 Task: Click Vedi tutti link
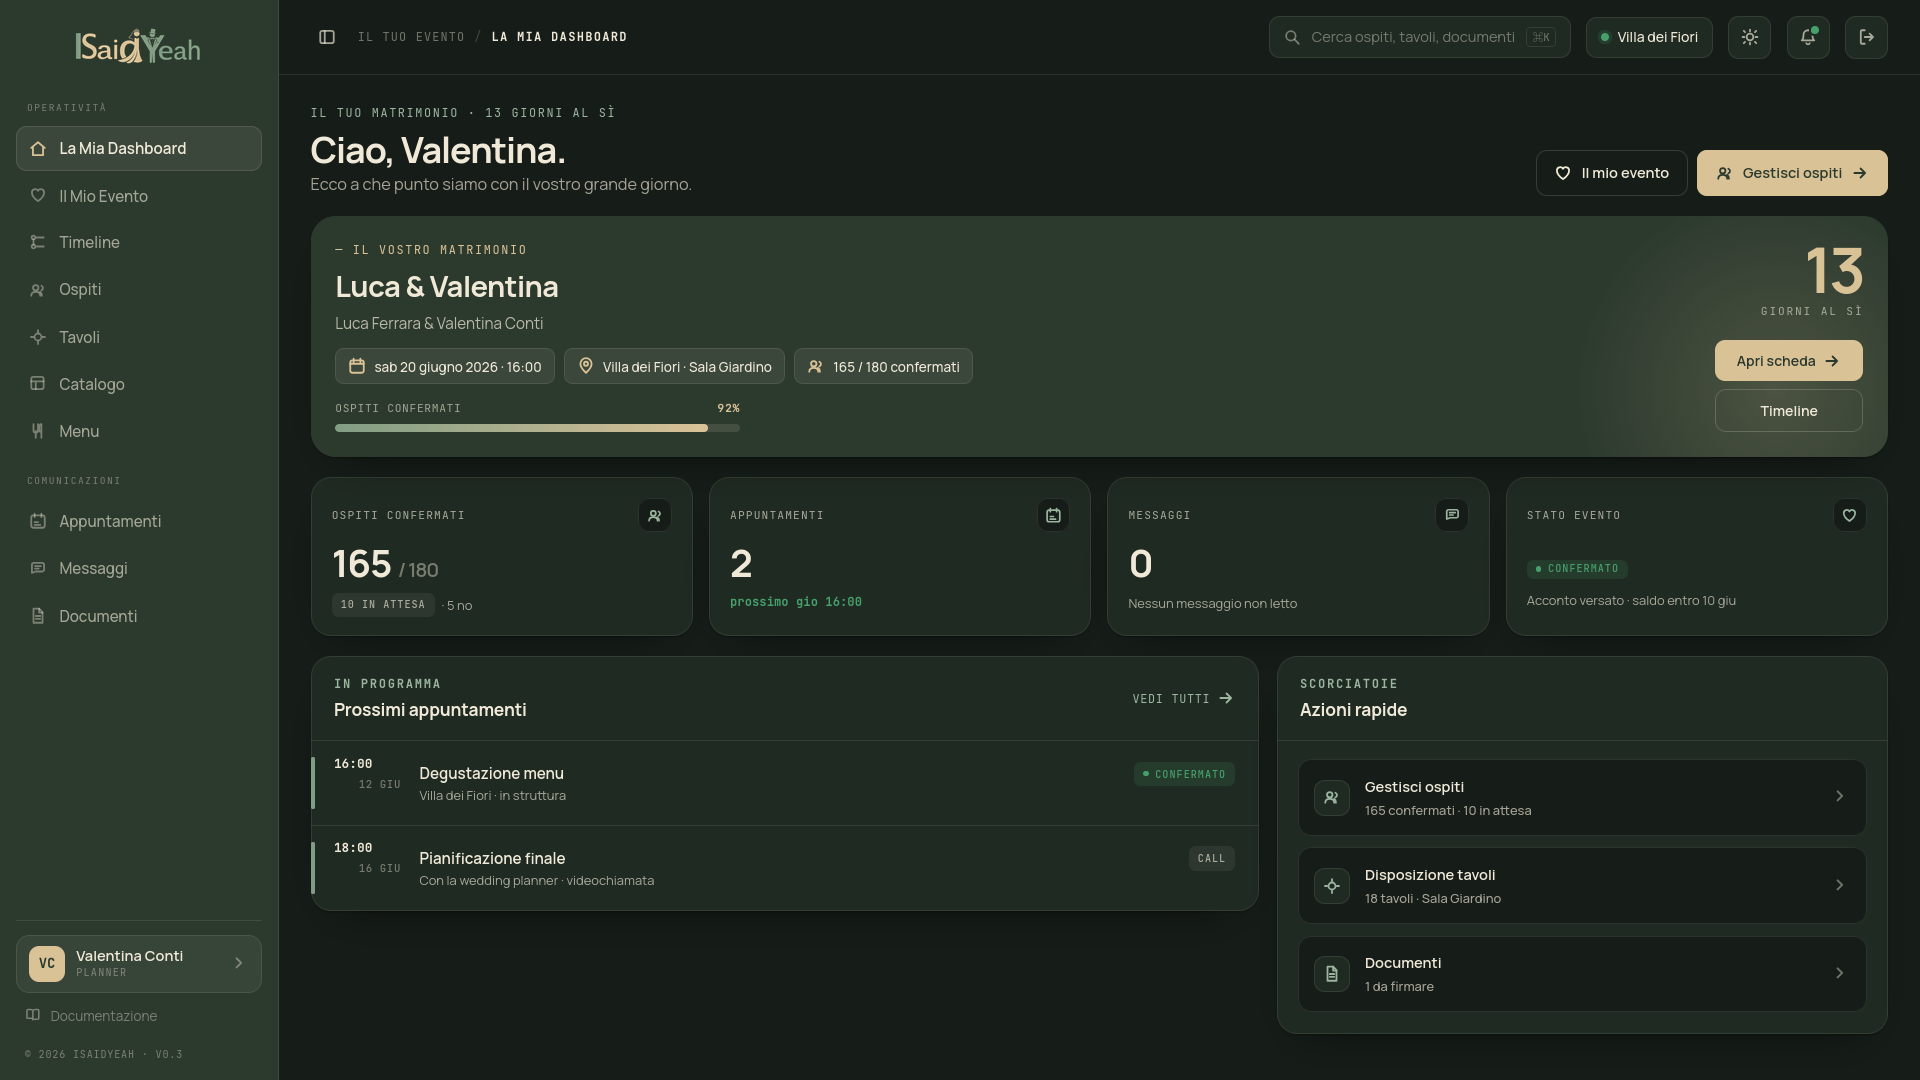[x=1183, y=699]
